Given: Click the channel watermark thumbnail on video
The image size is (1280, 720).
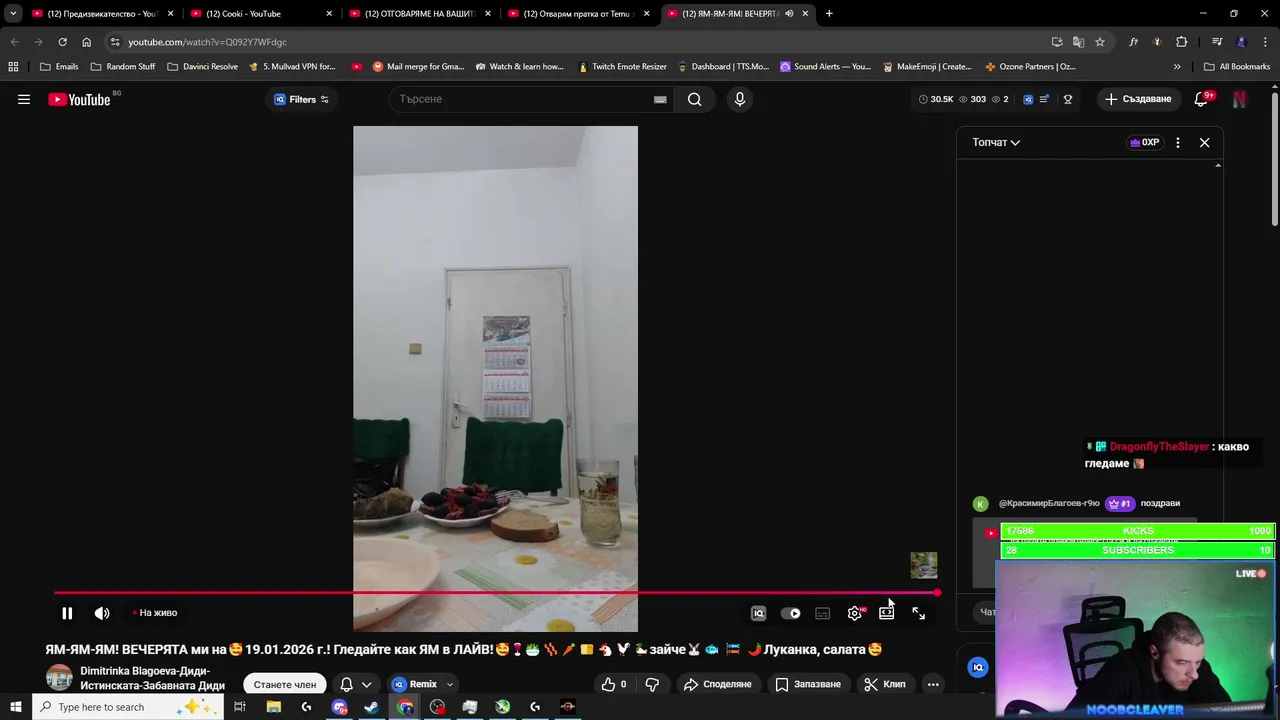Looking at the screenshot, I should point(924,565).
